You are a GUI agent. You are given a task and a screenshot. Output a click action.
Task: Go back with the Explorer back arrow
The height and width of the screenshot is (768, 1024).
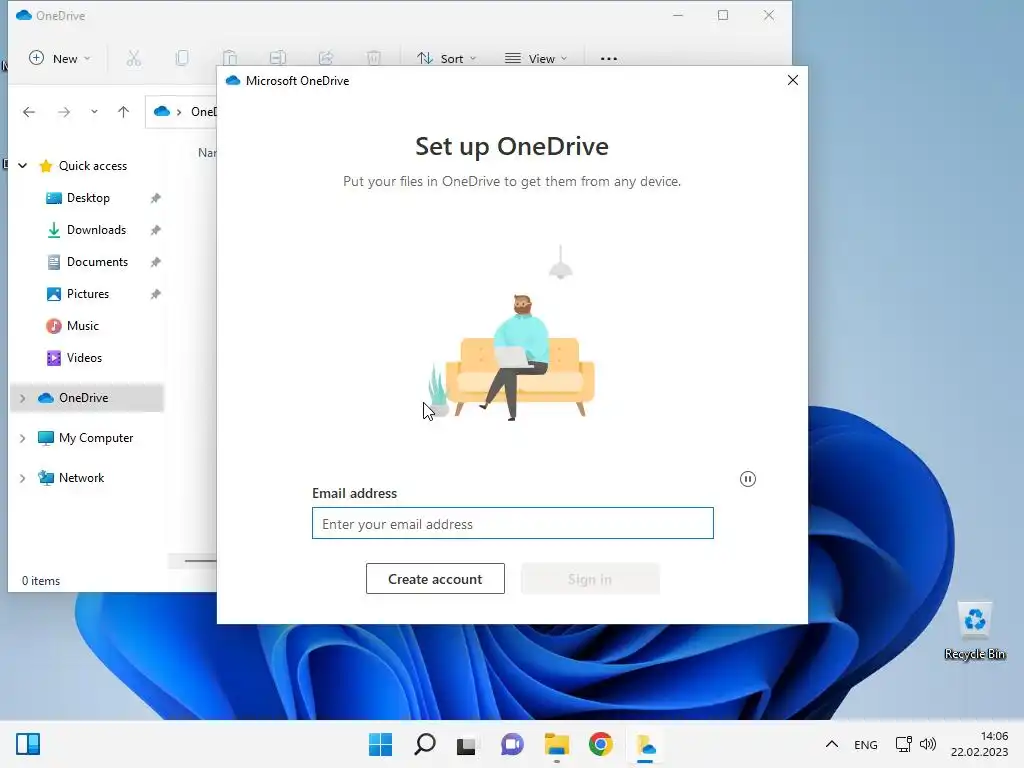[x=29, y=112]
